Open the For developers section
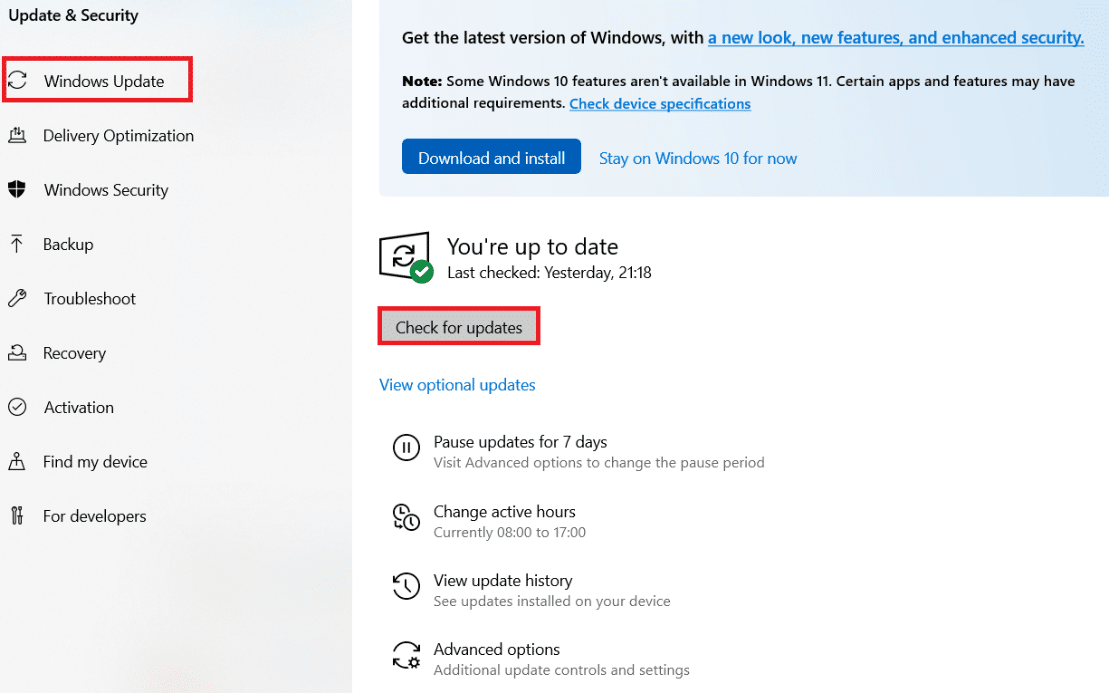This screenshot has width=1109, height=693. (93, 515)
